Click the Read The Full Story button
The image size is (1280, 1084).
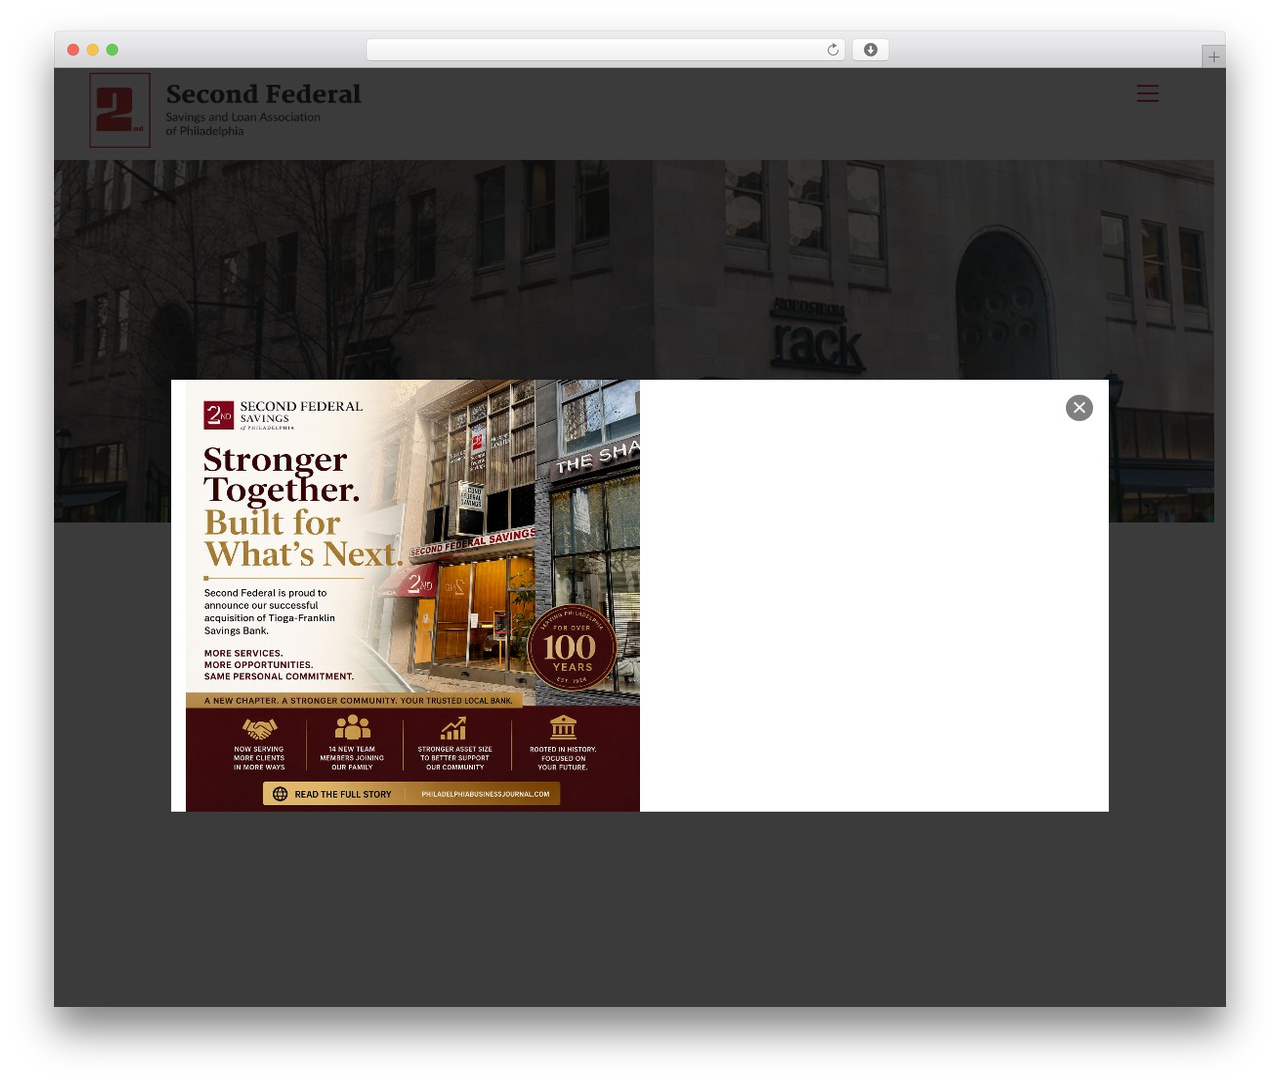(412, 794)
